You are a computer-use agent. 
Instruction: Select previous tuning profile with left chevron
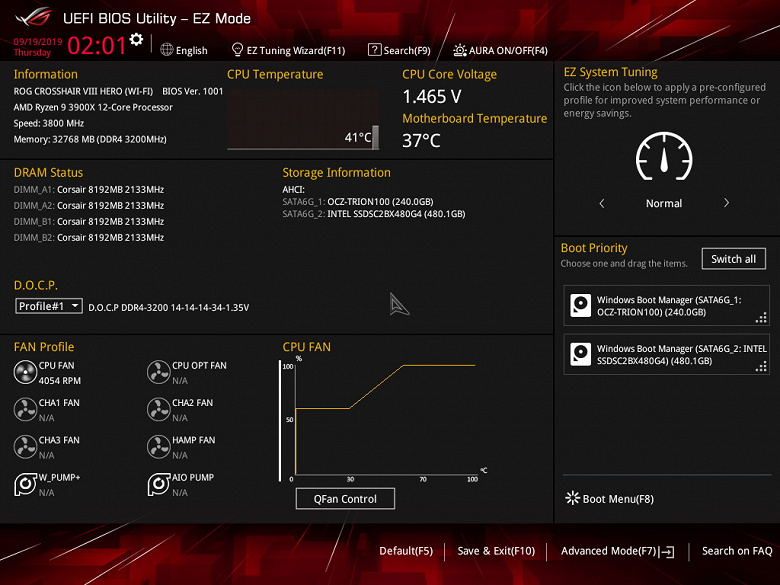(602, 203)
